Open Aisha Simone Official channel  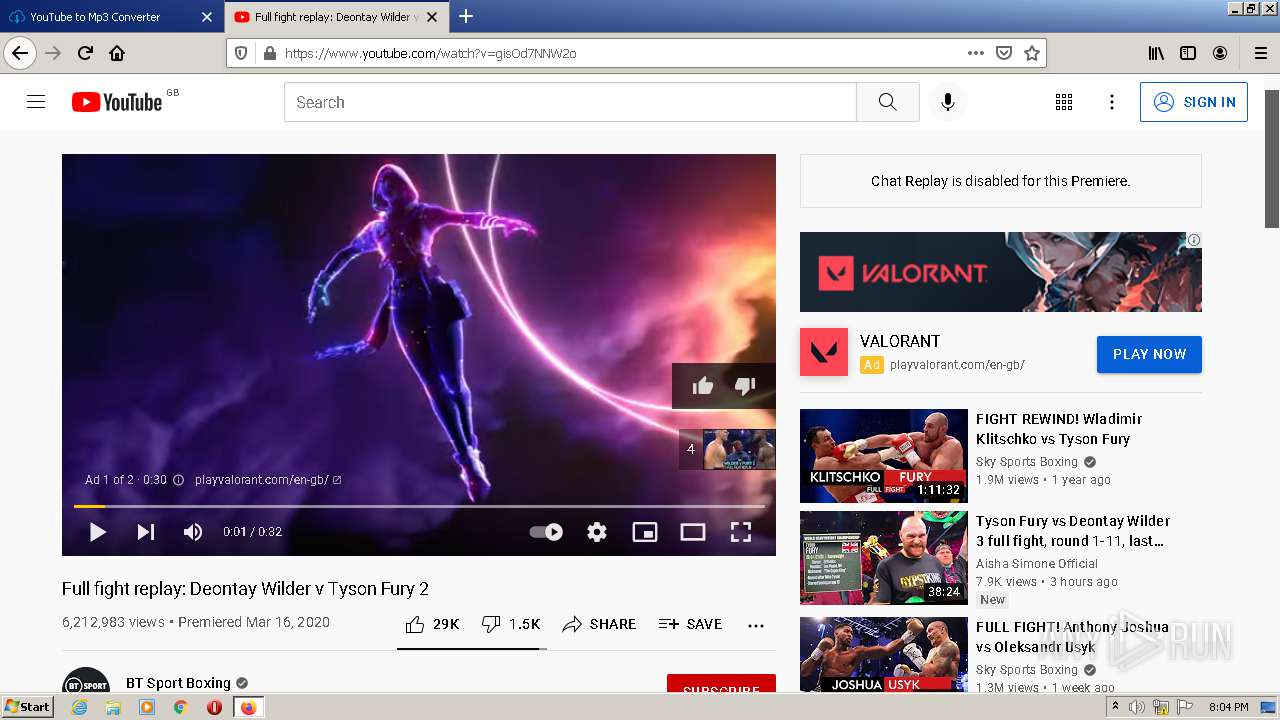[x=1037, y=564]
